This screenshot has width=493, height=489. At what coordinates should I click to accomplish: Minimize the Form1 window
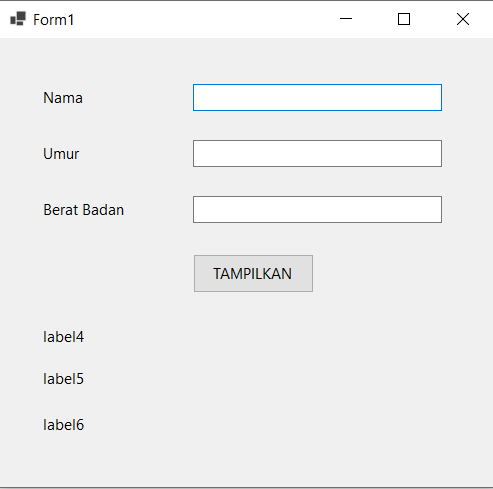tap(346, 19)
